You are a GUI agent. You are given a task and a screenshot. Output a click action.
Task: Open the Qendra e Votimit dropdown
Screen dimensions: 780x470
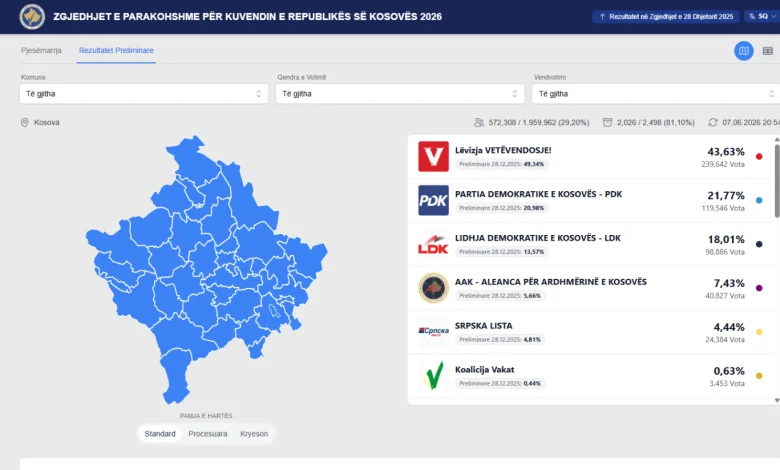coord(400,94)
